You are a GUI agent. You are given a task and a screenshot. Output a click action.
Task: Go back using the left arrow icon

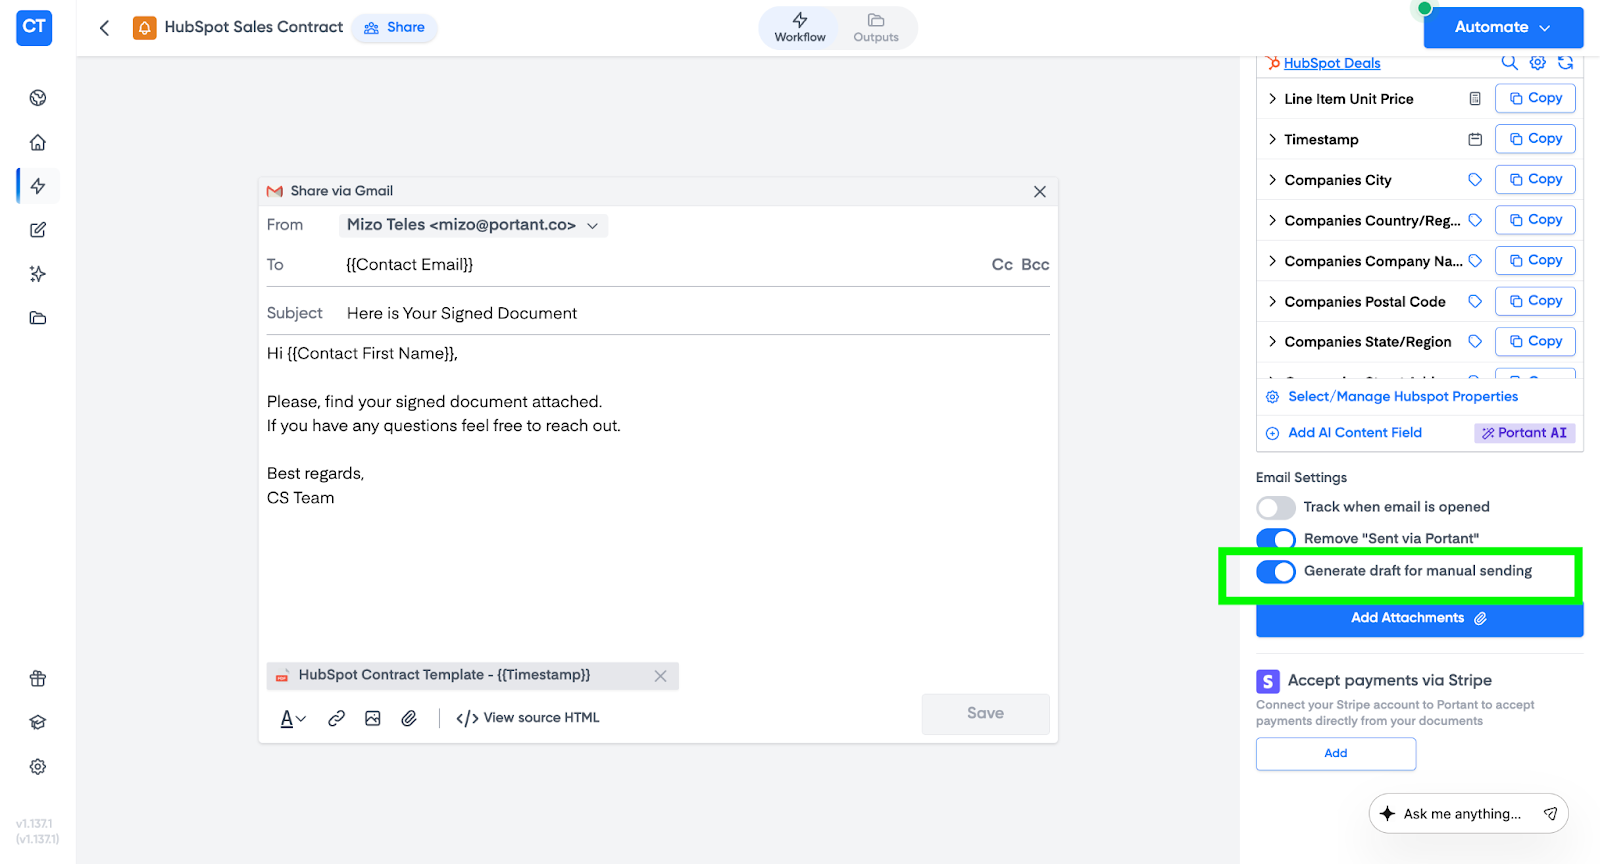[x=104, y=28]
